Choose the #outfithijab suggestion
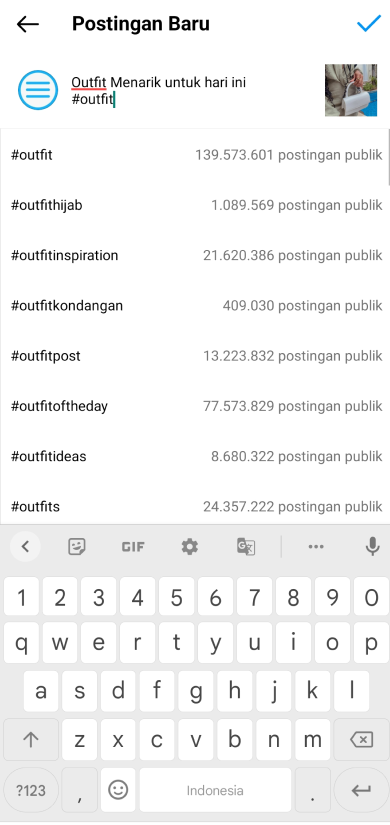Screen dimensions: 390x825 point(195,205)
